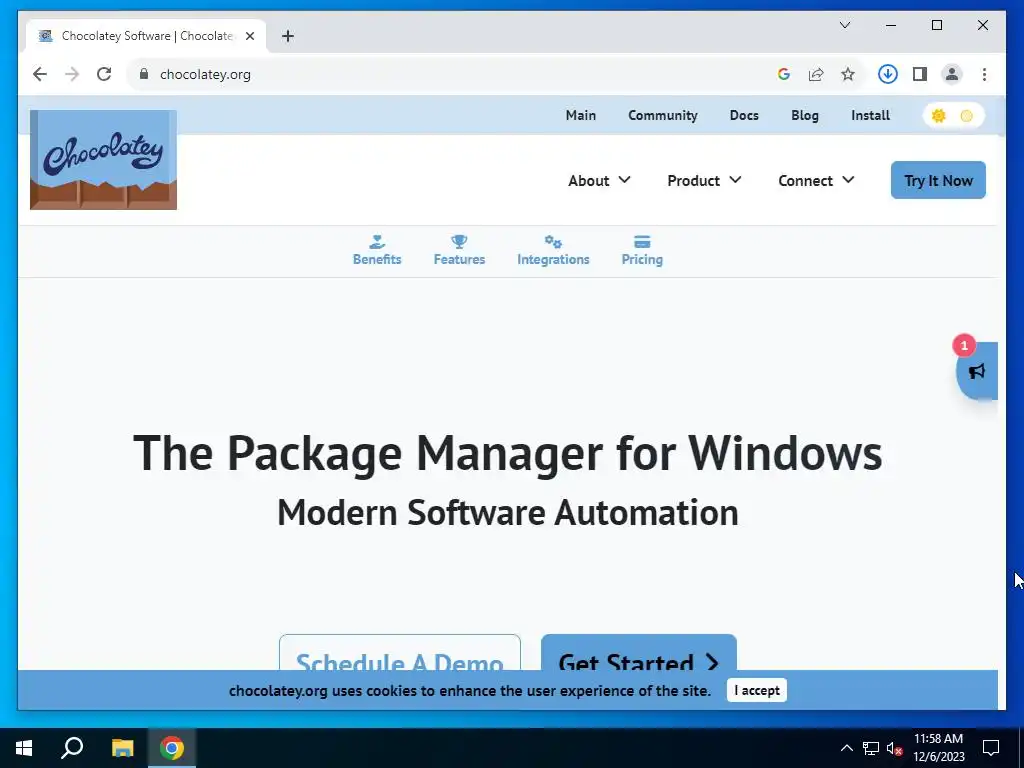Bookmark this tab with the star icon

pyautogui.click(x=848, y=74)
